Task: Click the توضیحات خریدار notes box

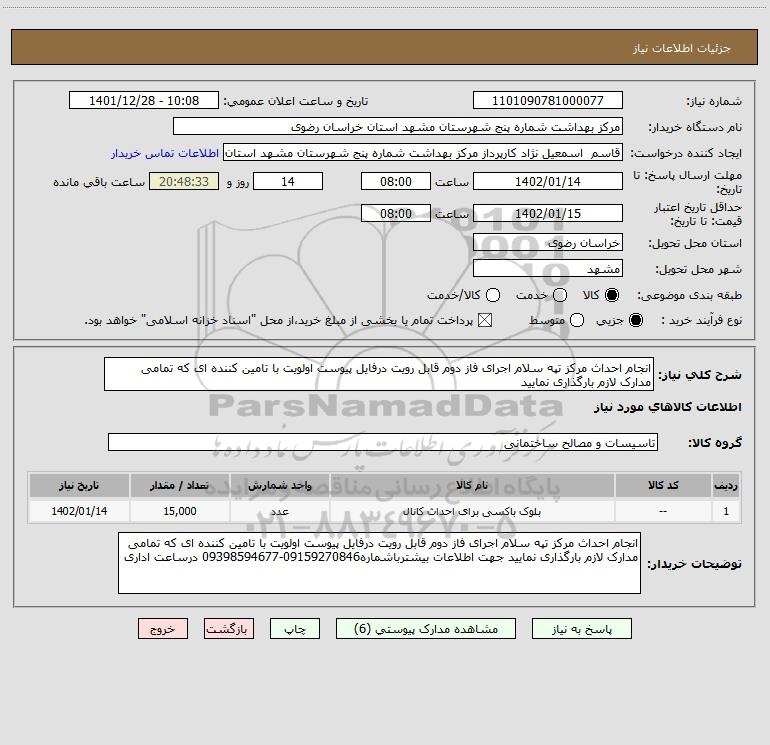Action: 379,563
